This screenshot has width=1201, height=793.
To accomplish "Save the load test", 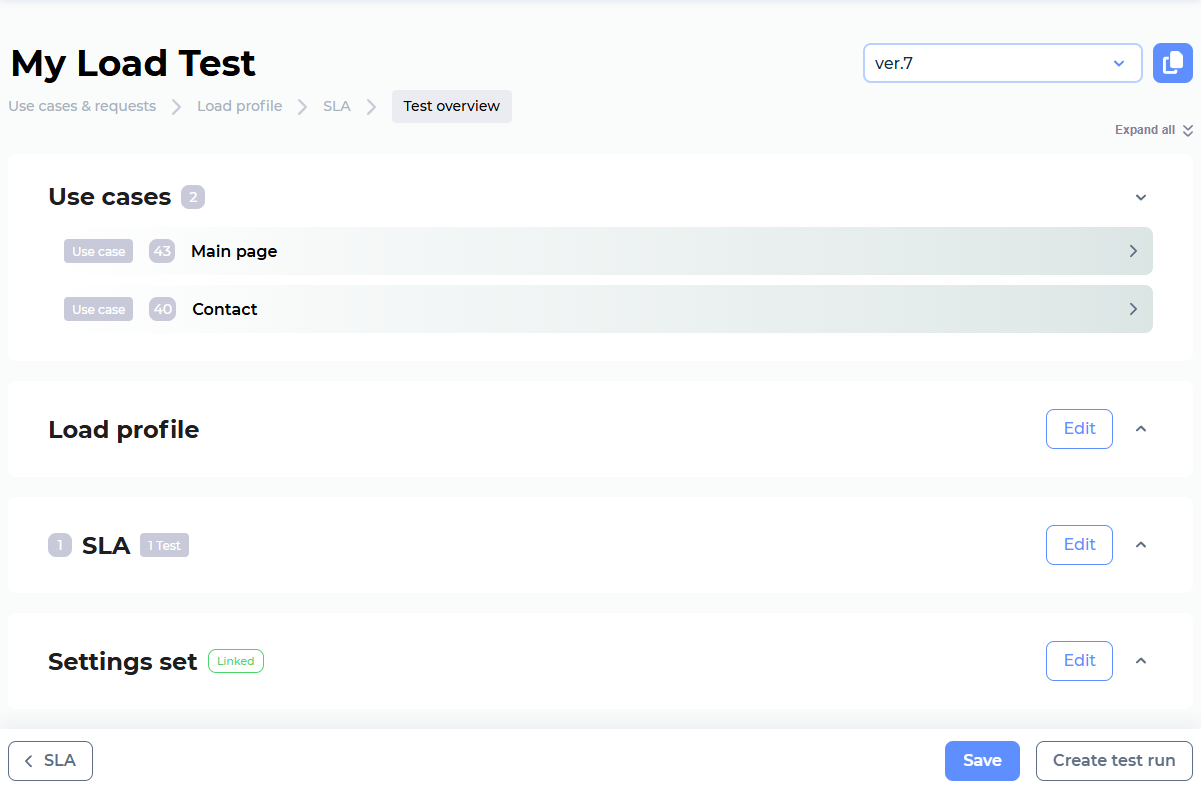I will tap(981, 761).
